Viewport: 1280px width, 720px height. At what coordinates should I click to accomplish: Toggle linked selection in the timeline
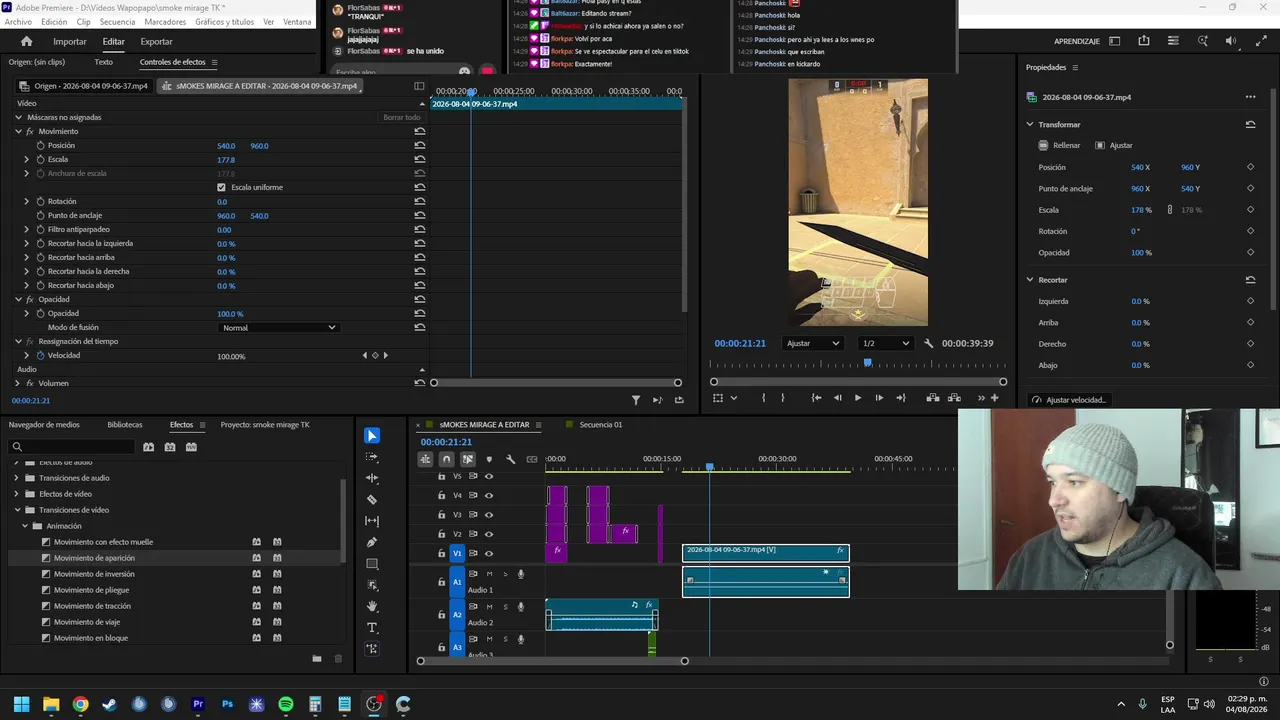[x=467, y=459]
